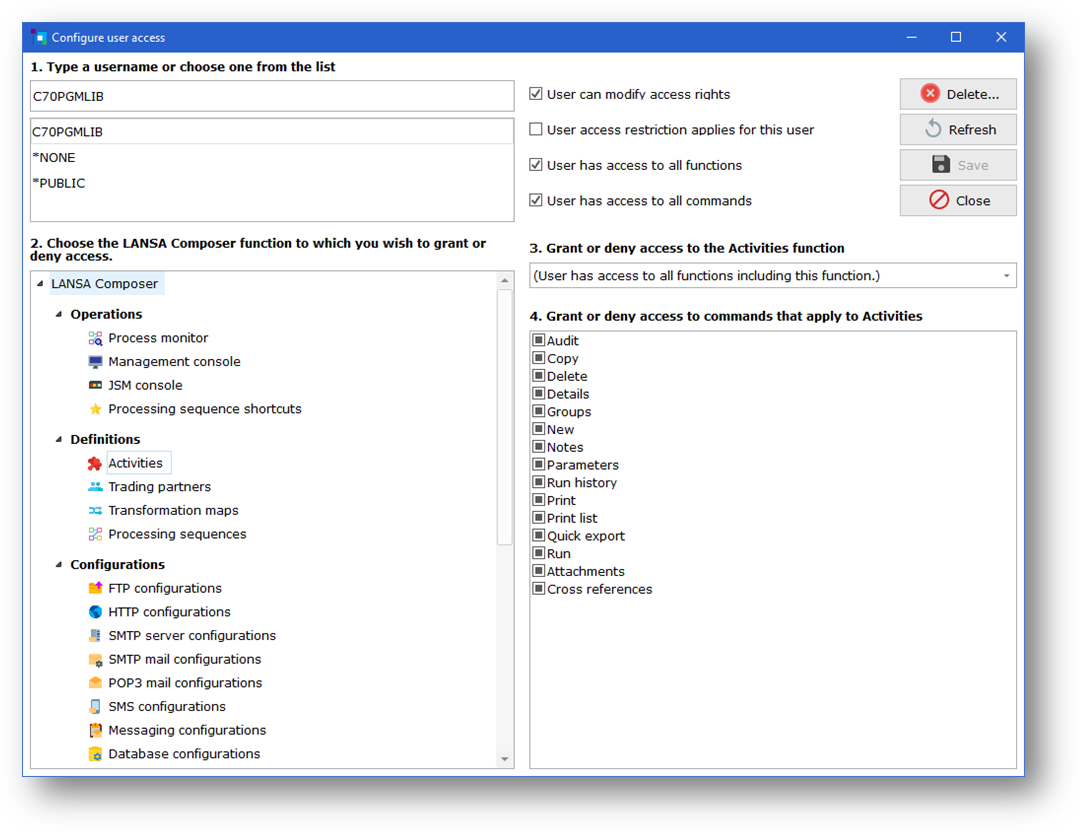Viewport: 1080px width, 832px height.
Task: Click the Trading partners people icon
Action: (95, 486)
